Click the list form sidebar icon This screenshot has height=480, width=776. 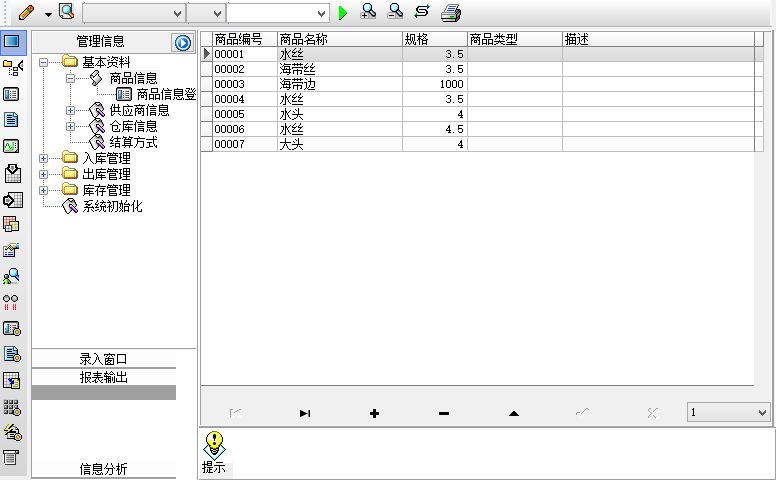(x=11, y=94)
